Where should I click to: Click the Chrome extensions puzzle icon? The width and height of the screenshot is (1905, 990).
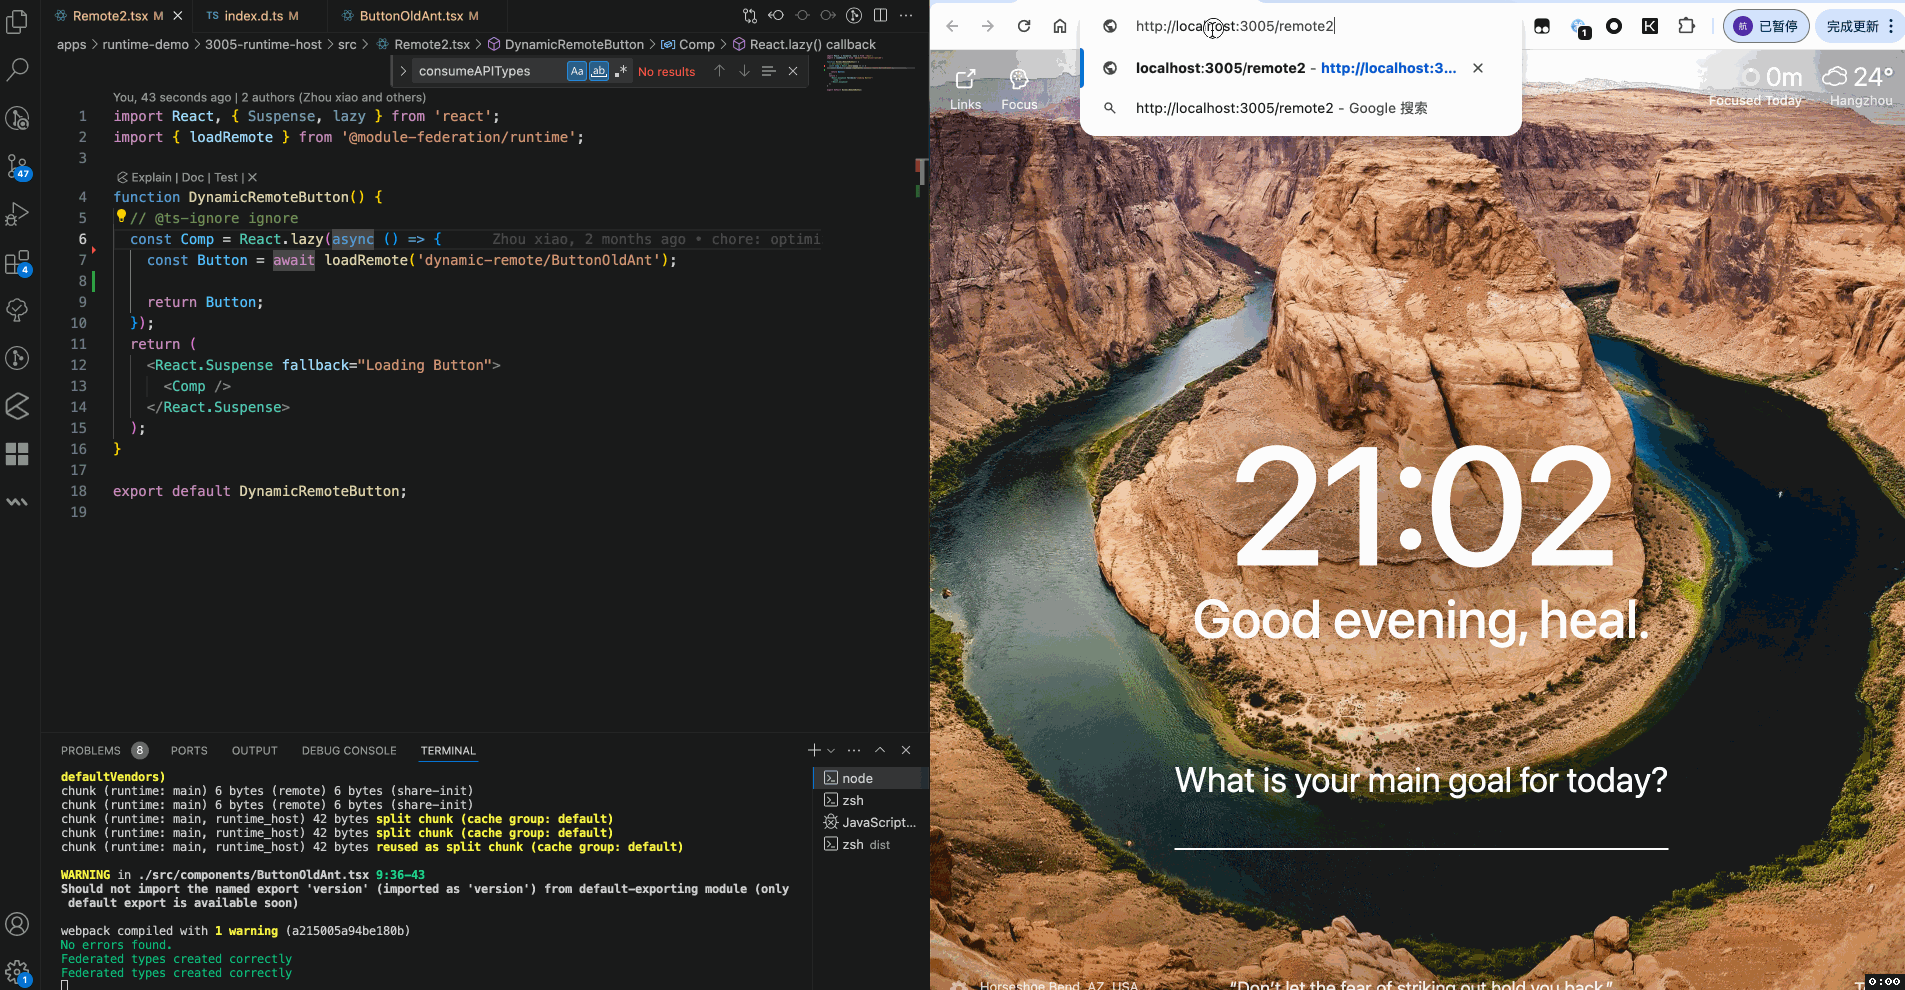coord(1686,26)
